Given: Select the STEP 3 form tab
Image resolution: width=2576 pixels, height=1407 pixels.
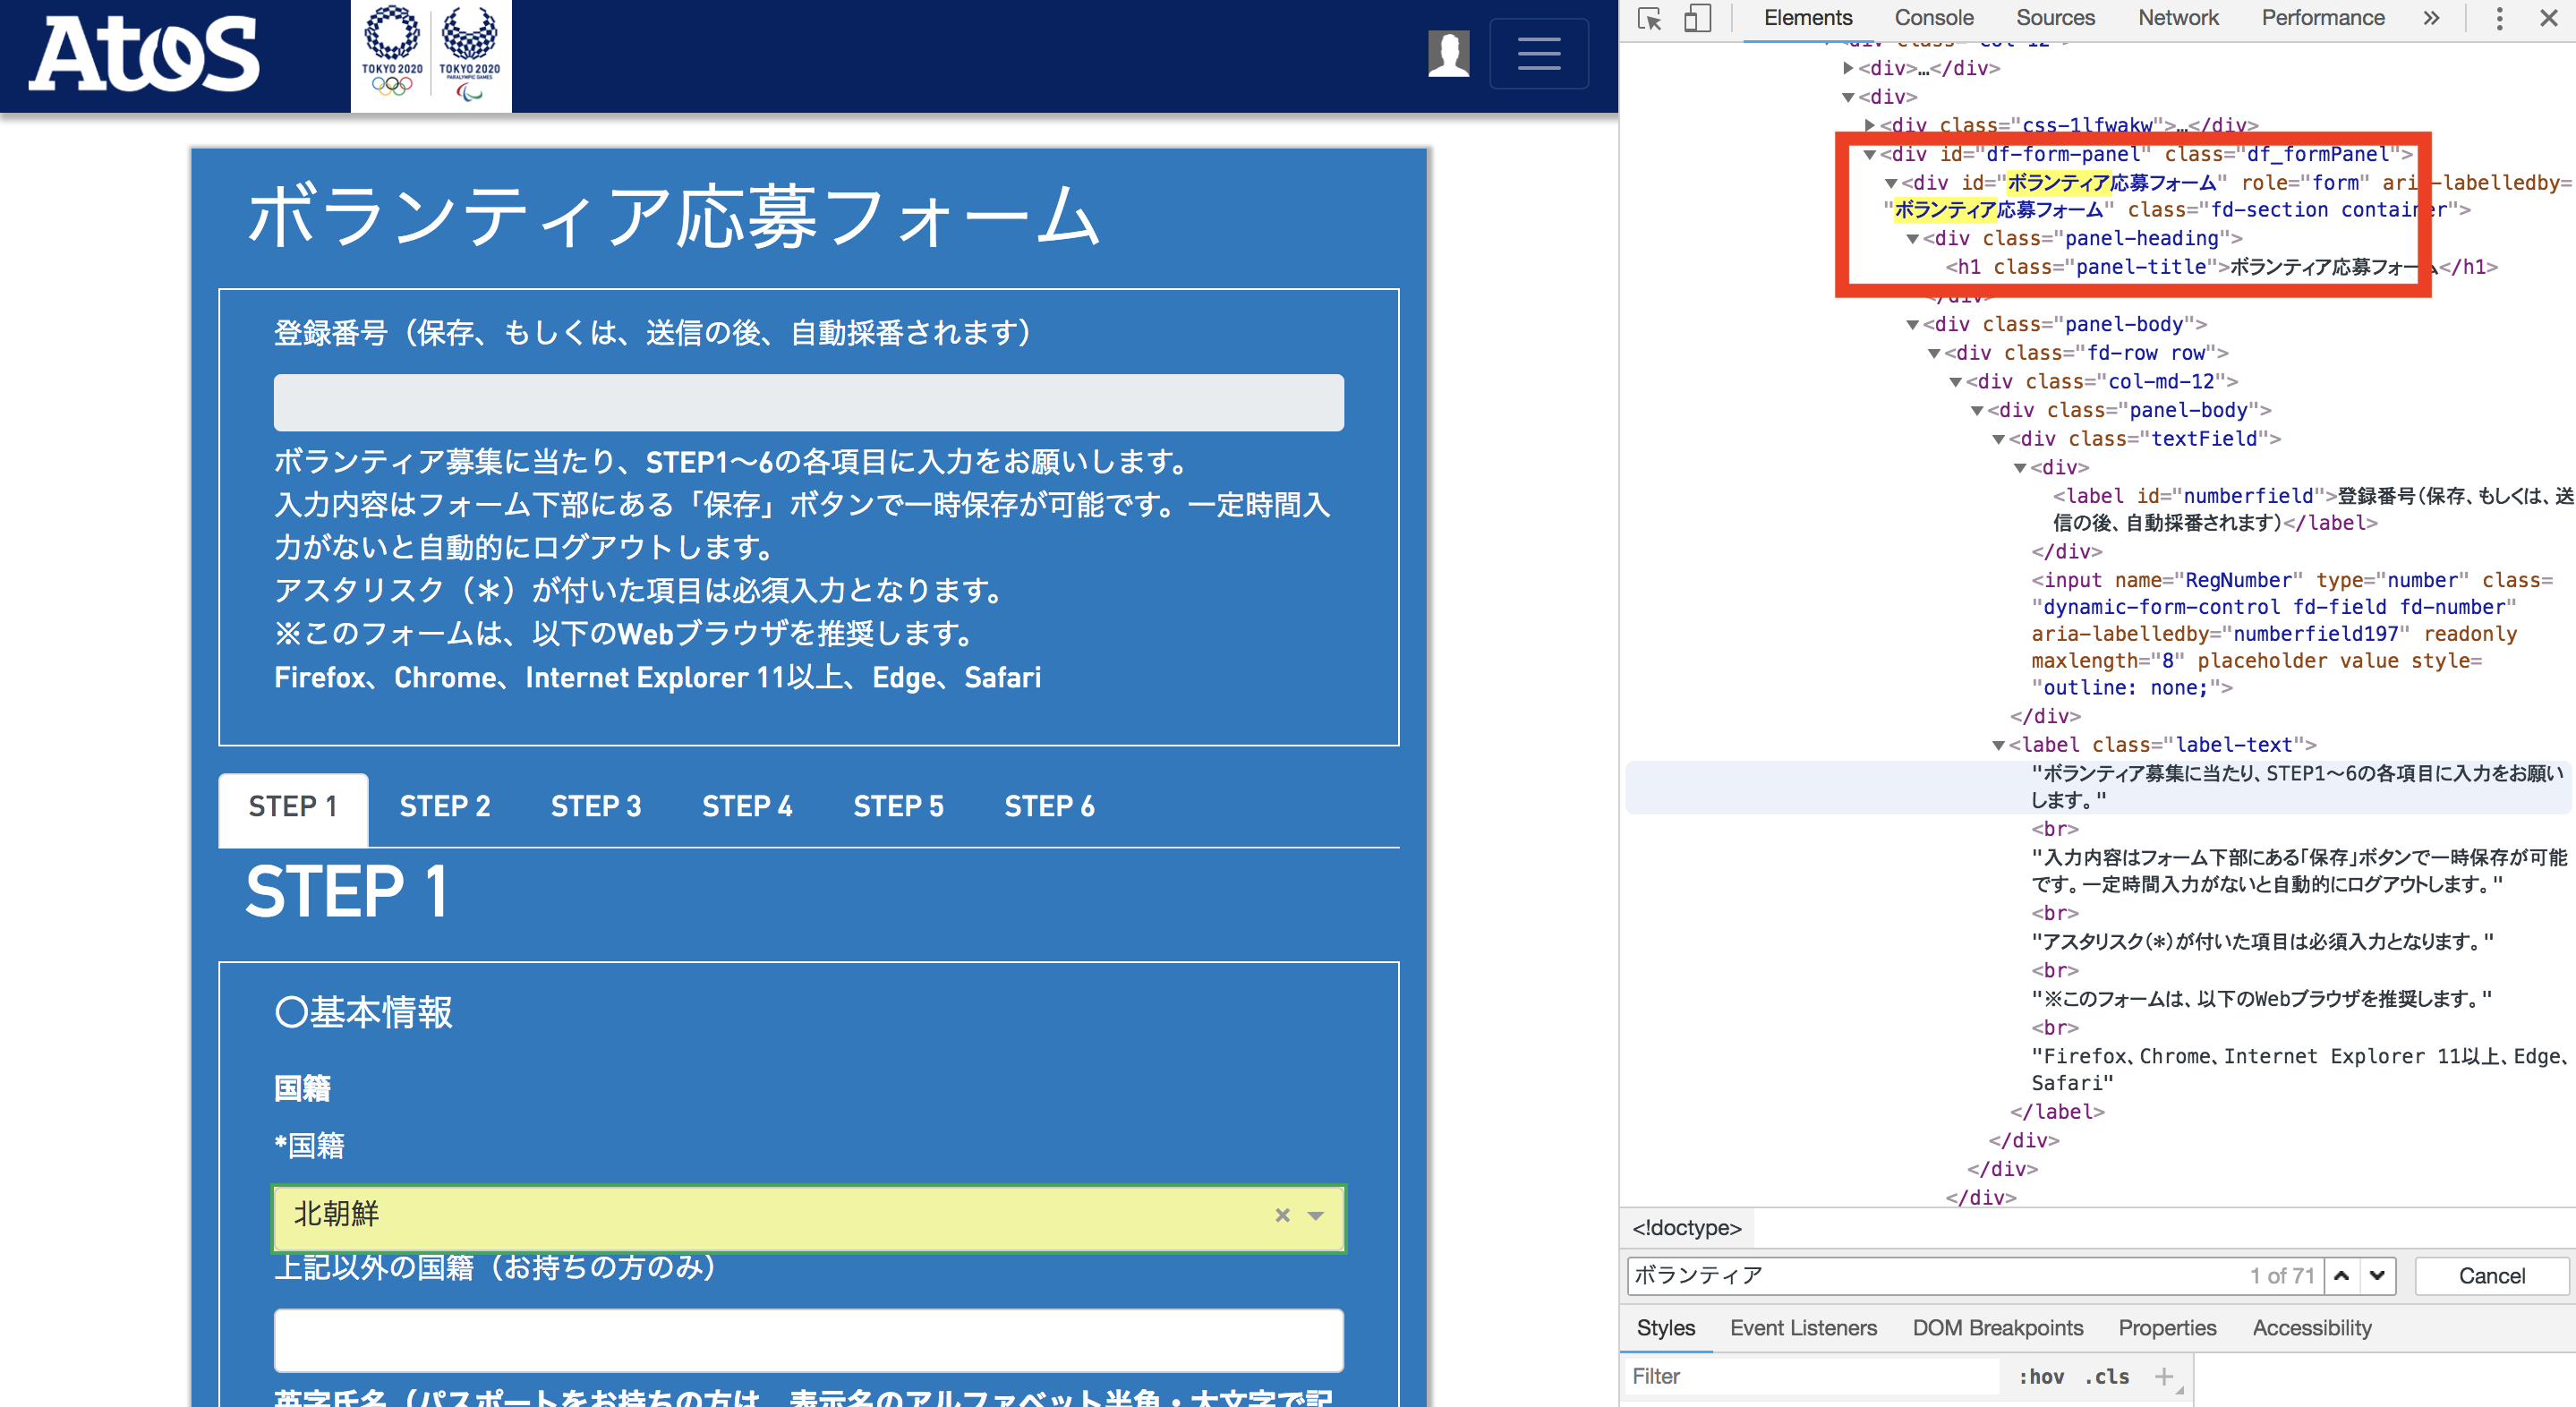Looking at the screenshot, I should 596,807.
